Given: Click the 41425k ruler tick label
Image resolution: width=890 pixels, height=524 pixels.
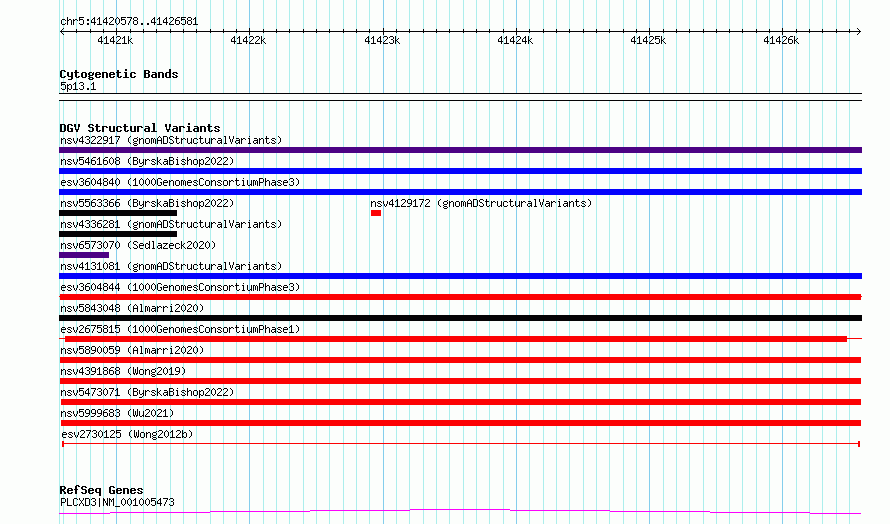Looking at the screenshot, I should click(x=648, y=40).
